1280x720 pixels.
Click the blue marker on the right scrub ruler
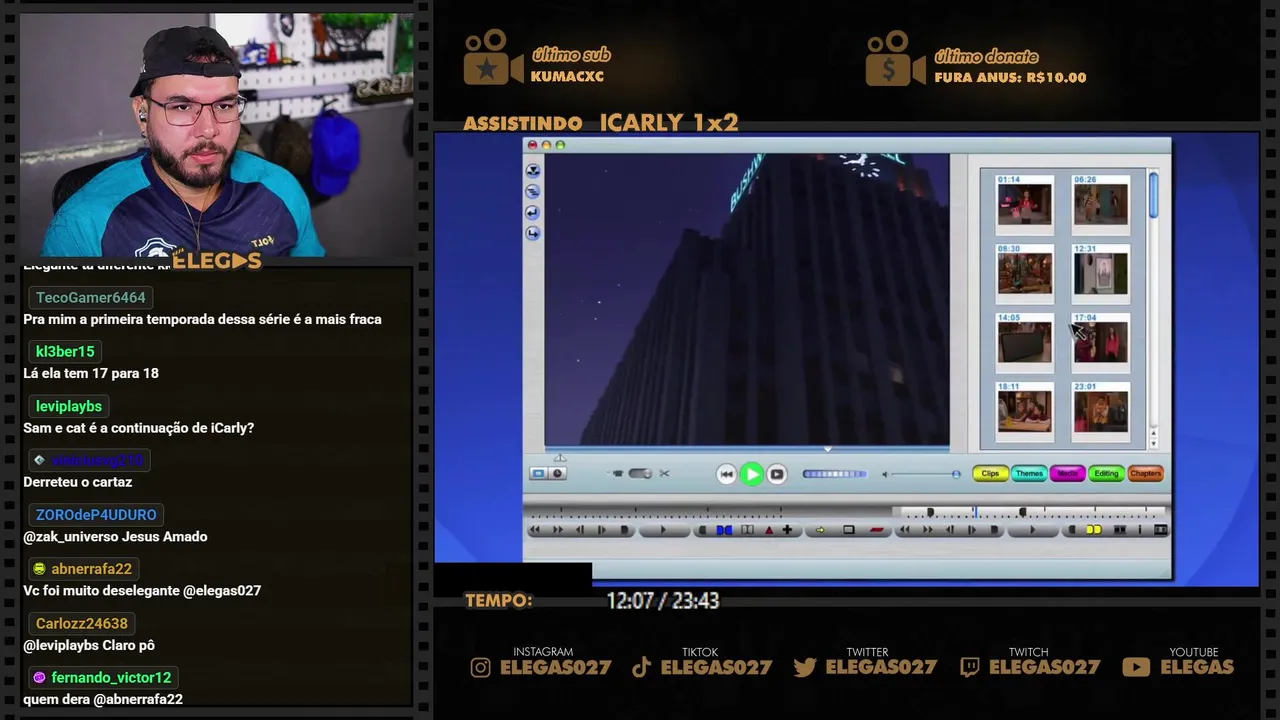pos(976,512)
